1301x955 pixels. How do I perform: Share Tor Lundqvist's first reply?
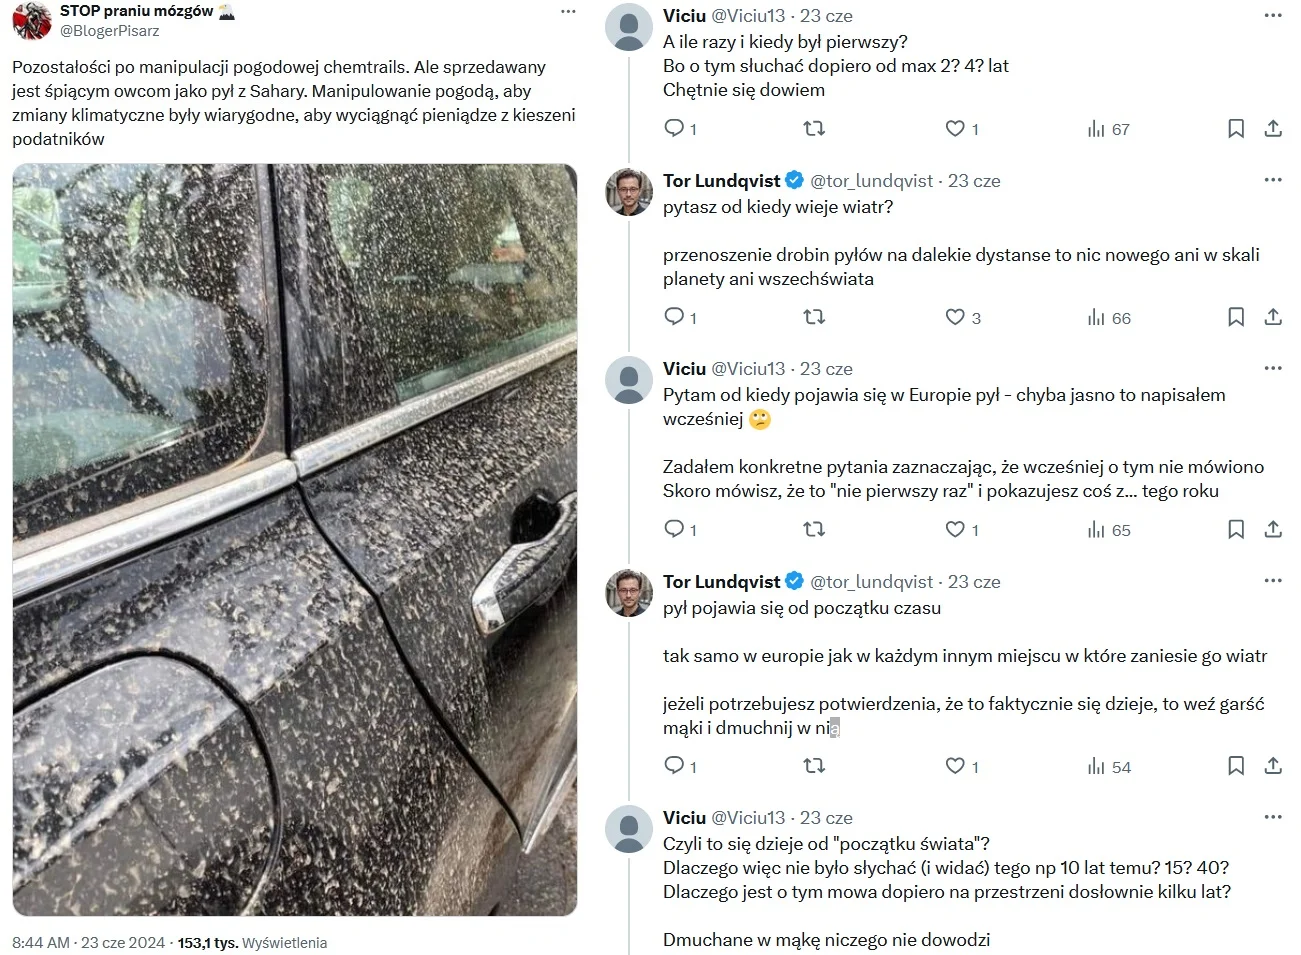tap(1273, 317)
